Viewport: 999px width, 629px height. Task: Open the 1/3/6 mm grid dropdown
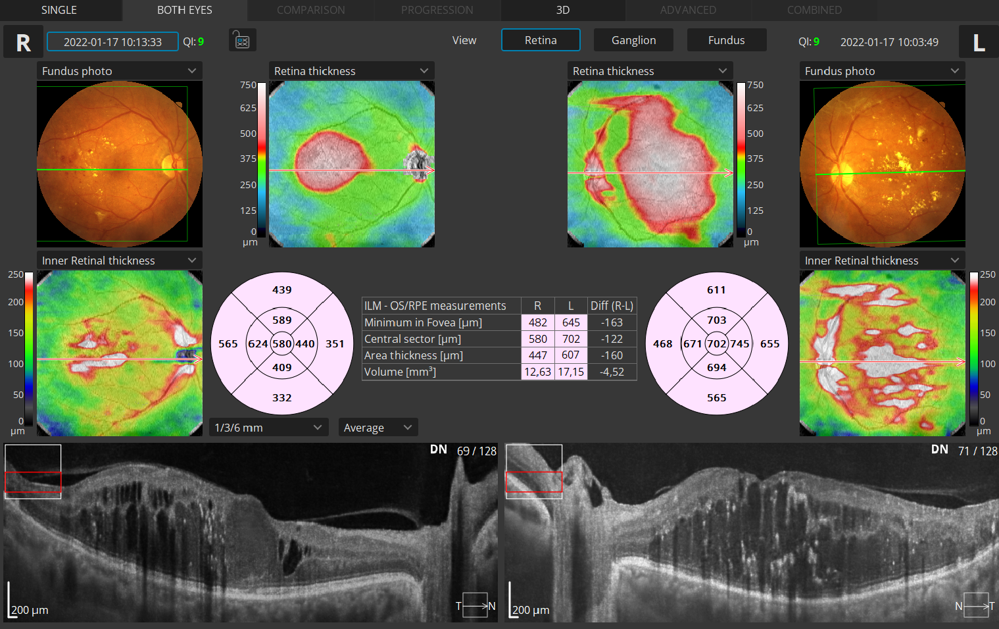click(x=267, y=427)
